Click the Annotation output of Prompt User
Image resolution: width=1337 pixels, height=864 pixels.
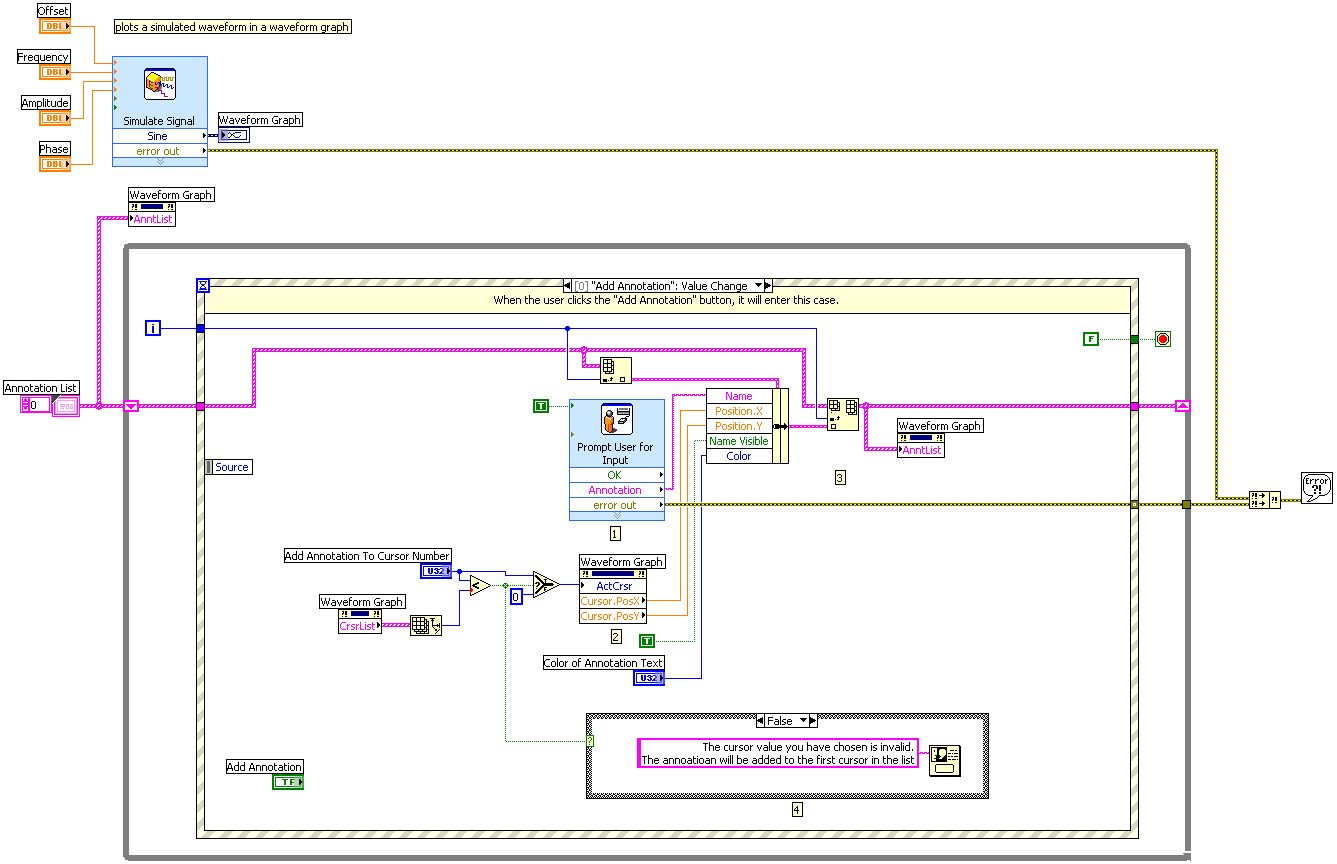click(x=616, y=490)
